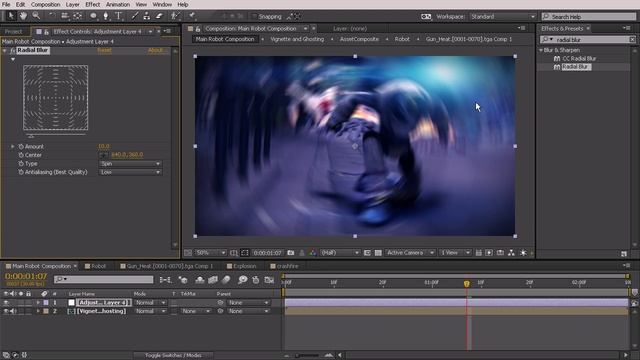Toggle the Radial Blur fx switch

coord(13,50)
